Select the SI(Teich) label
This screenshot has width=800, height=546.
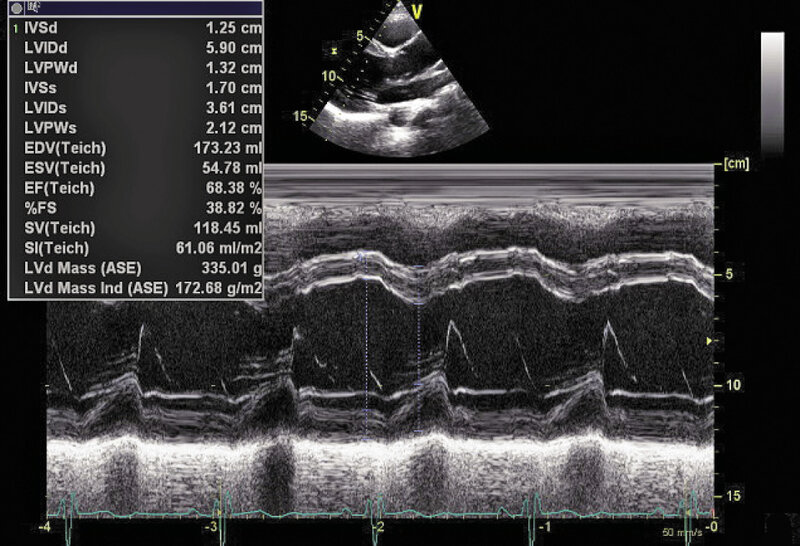(57, 249)
